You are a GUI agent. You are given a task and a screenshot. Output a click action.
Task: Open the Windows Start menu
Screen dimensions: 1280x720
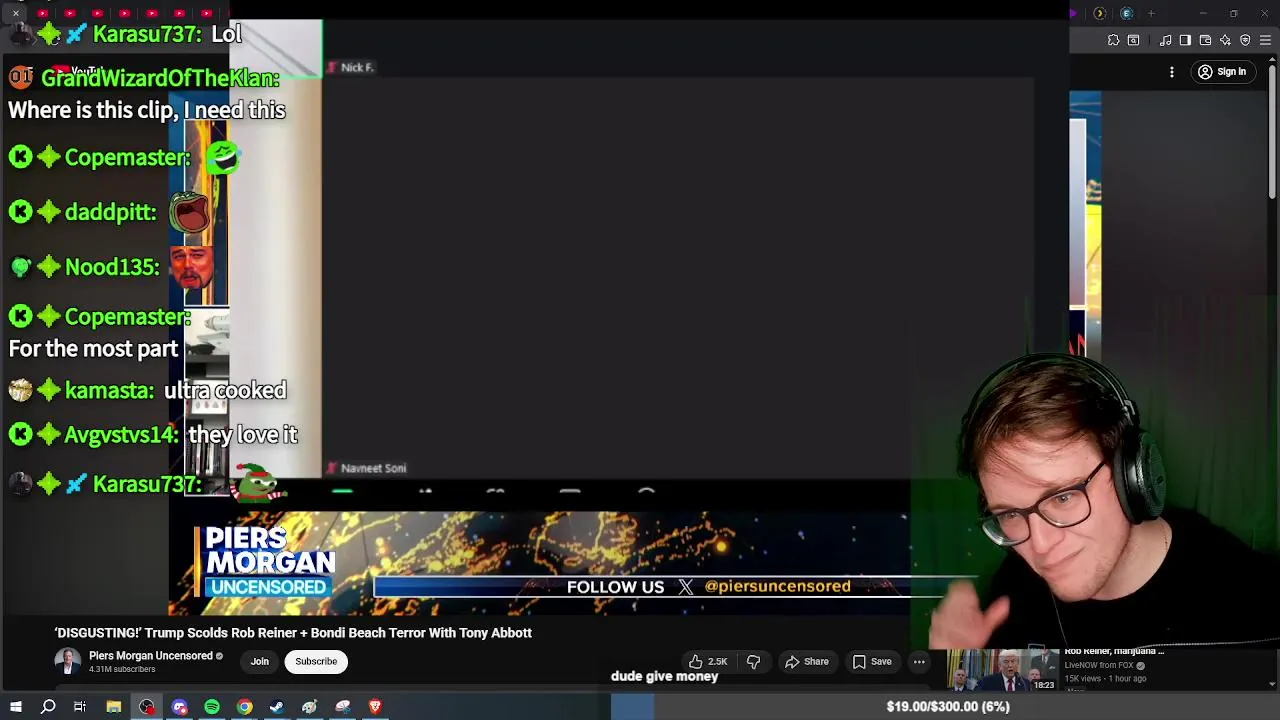[15, 707]
